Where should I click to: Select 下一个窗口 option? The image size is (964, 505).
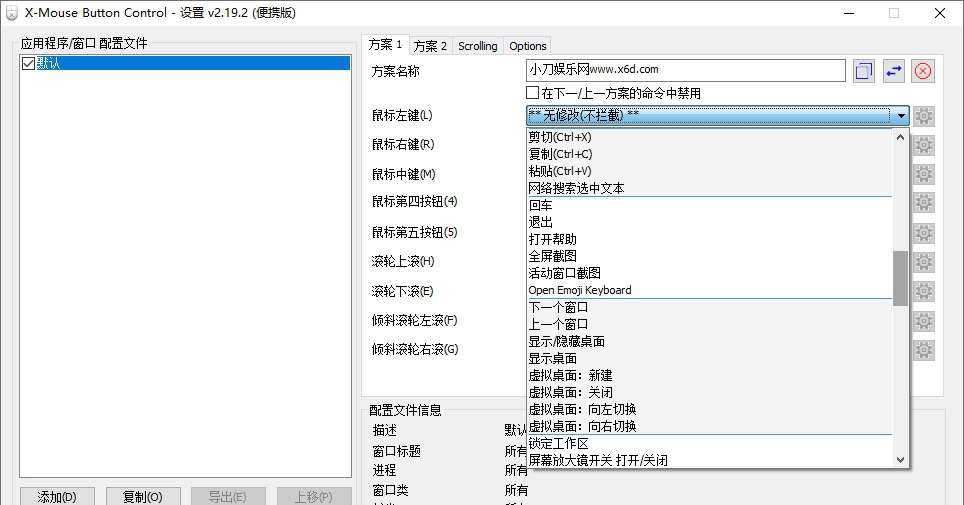(709, 307)
